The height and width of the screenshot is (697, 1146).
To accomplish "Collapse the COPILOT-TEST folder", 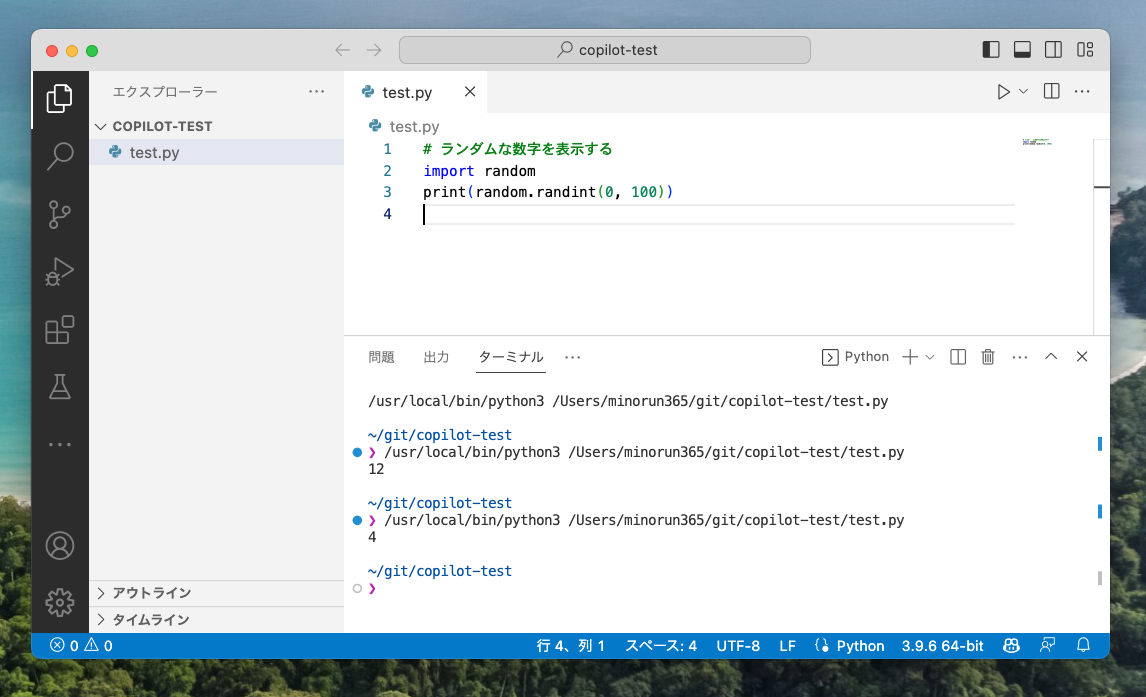I will point(100,126).
